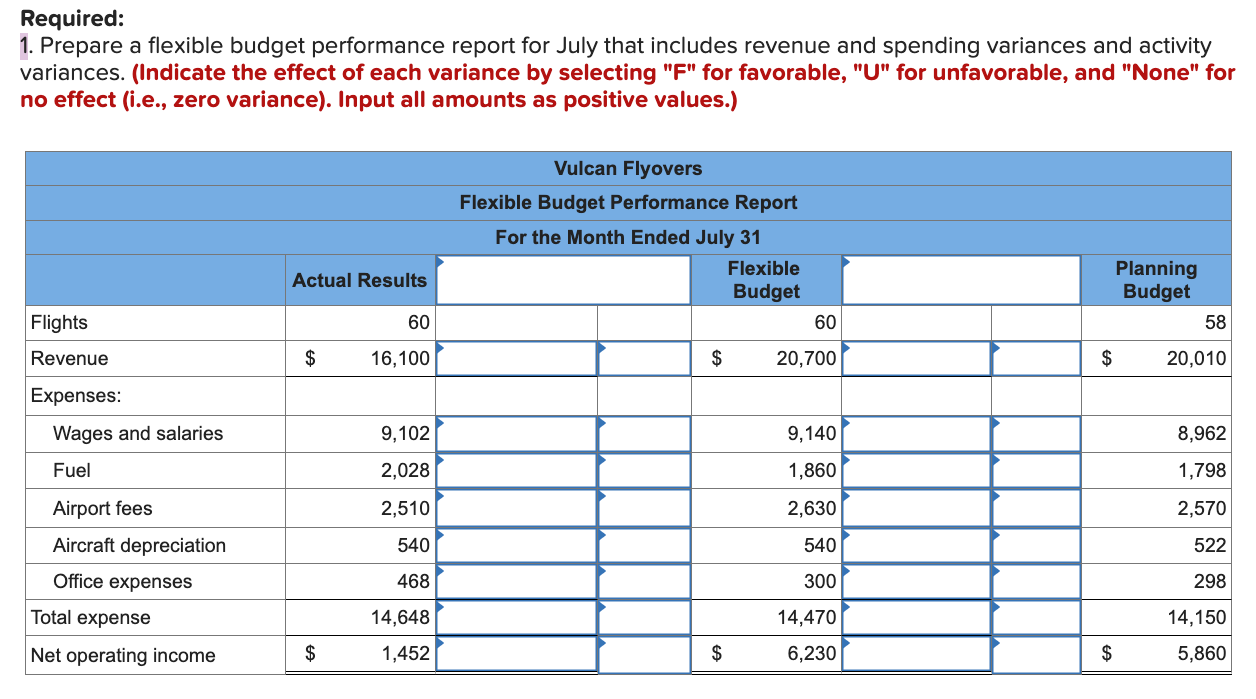
Task: Click Airport fees amount field right of actual 2,510
Action: [x=516, y=508]
